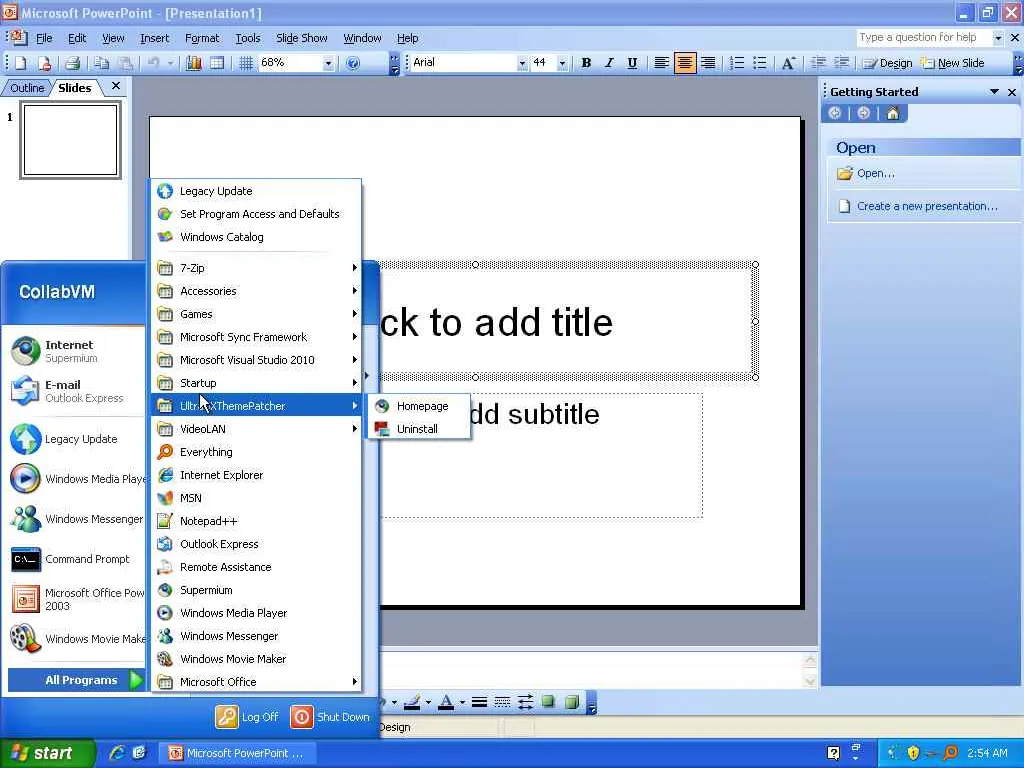This screenshot has height=768, width=1024.
Task: Open the help question box dropdown
Action: point(997,38)
